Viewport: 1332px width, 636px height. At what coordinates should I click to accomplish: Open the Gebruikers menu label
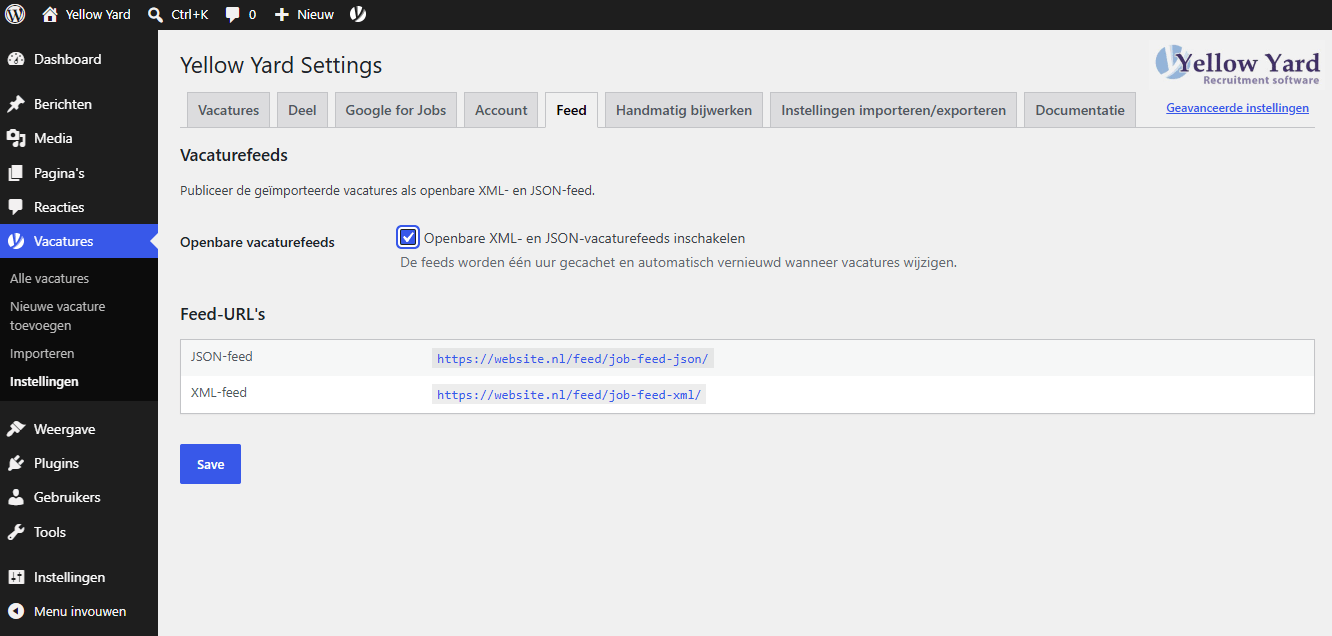click(x=67, y=497)
